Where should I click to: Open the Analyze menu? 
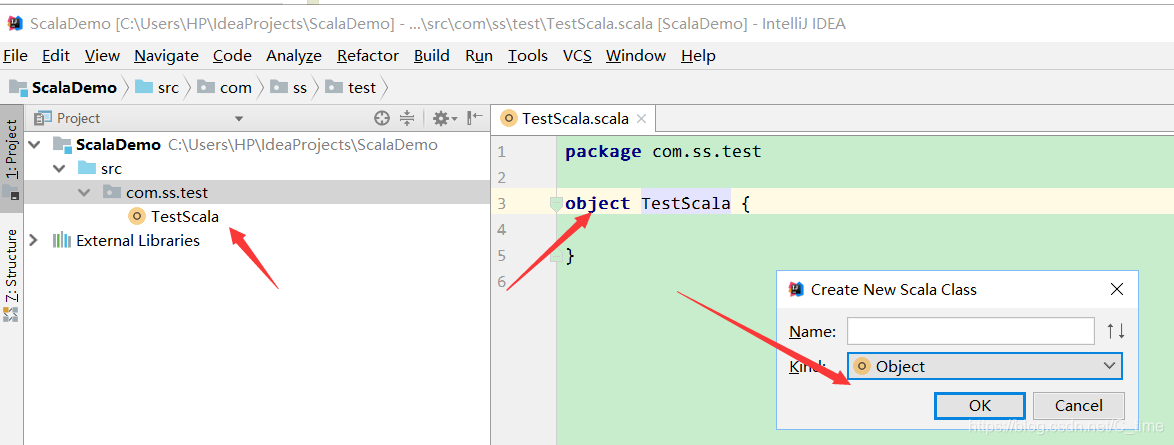(x=294, y=55)
